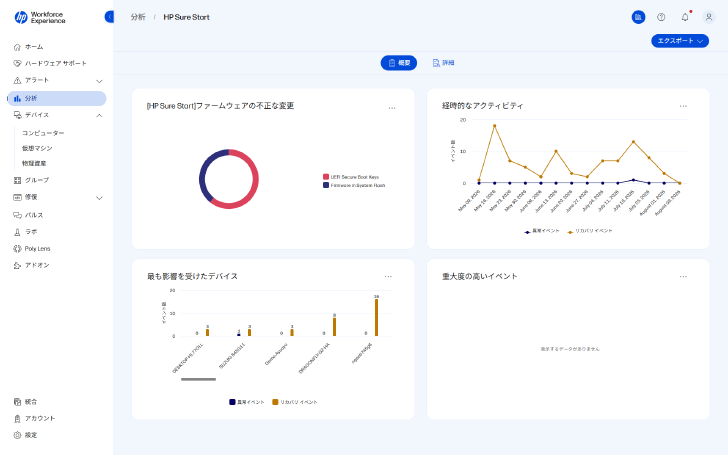The height and width of the screenshot is (455, 728).
Task: Click the アカウント account icon
Action: 17,419
